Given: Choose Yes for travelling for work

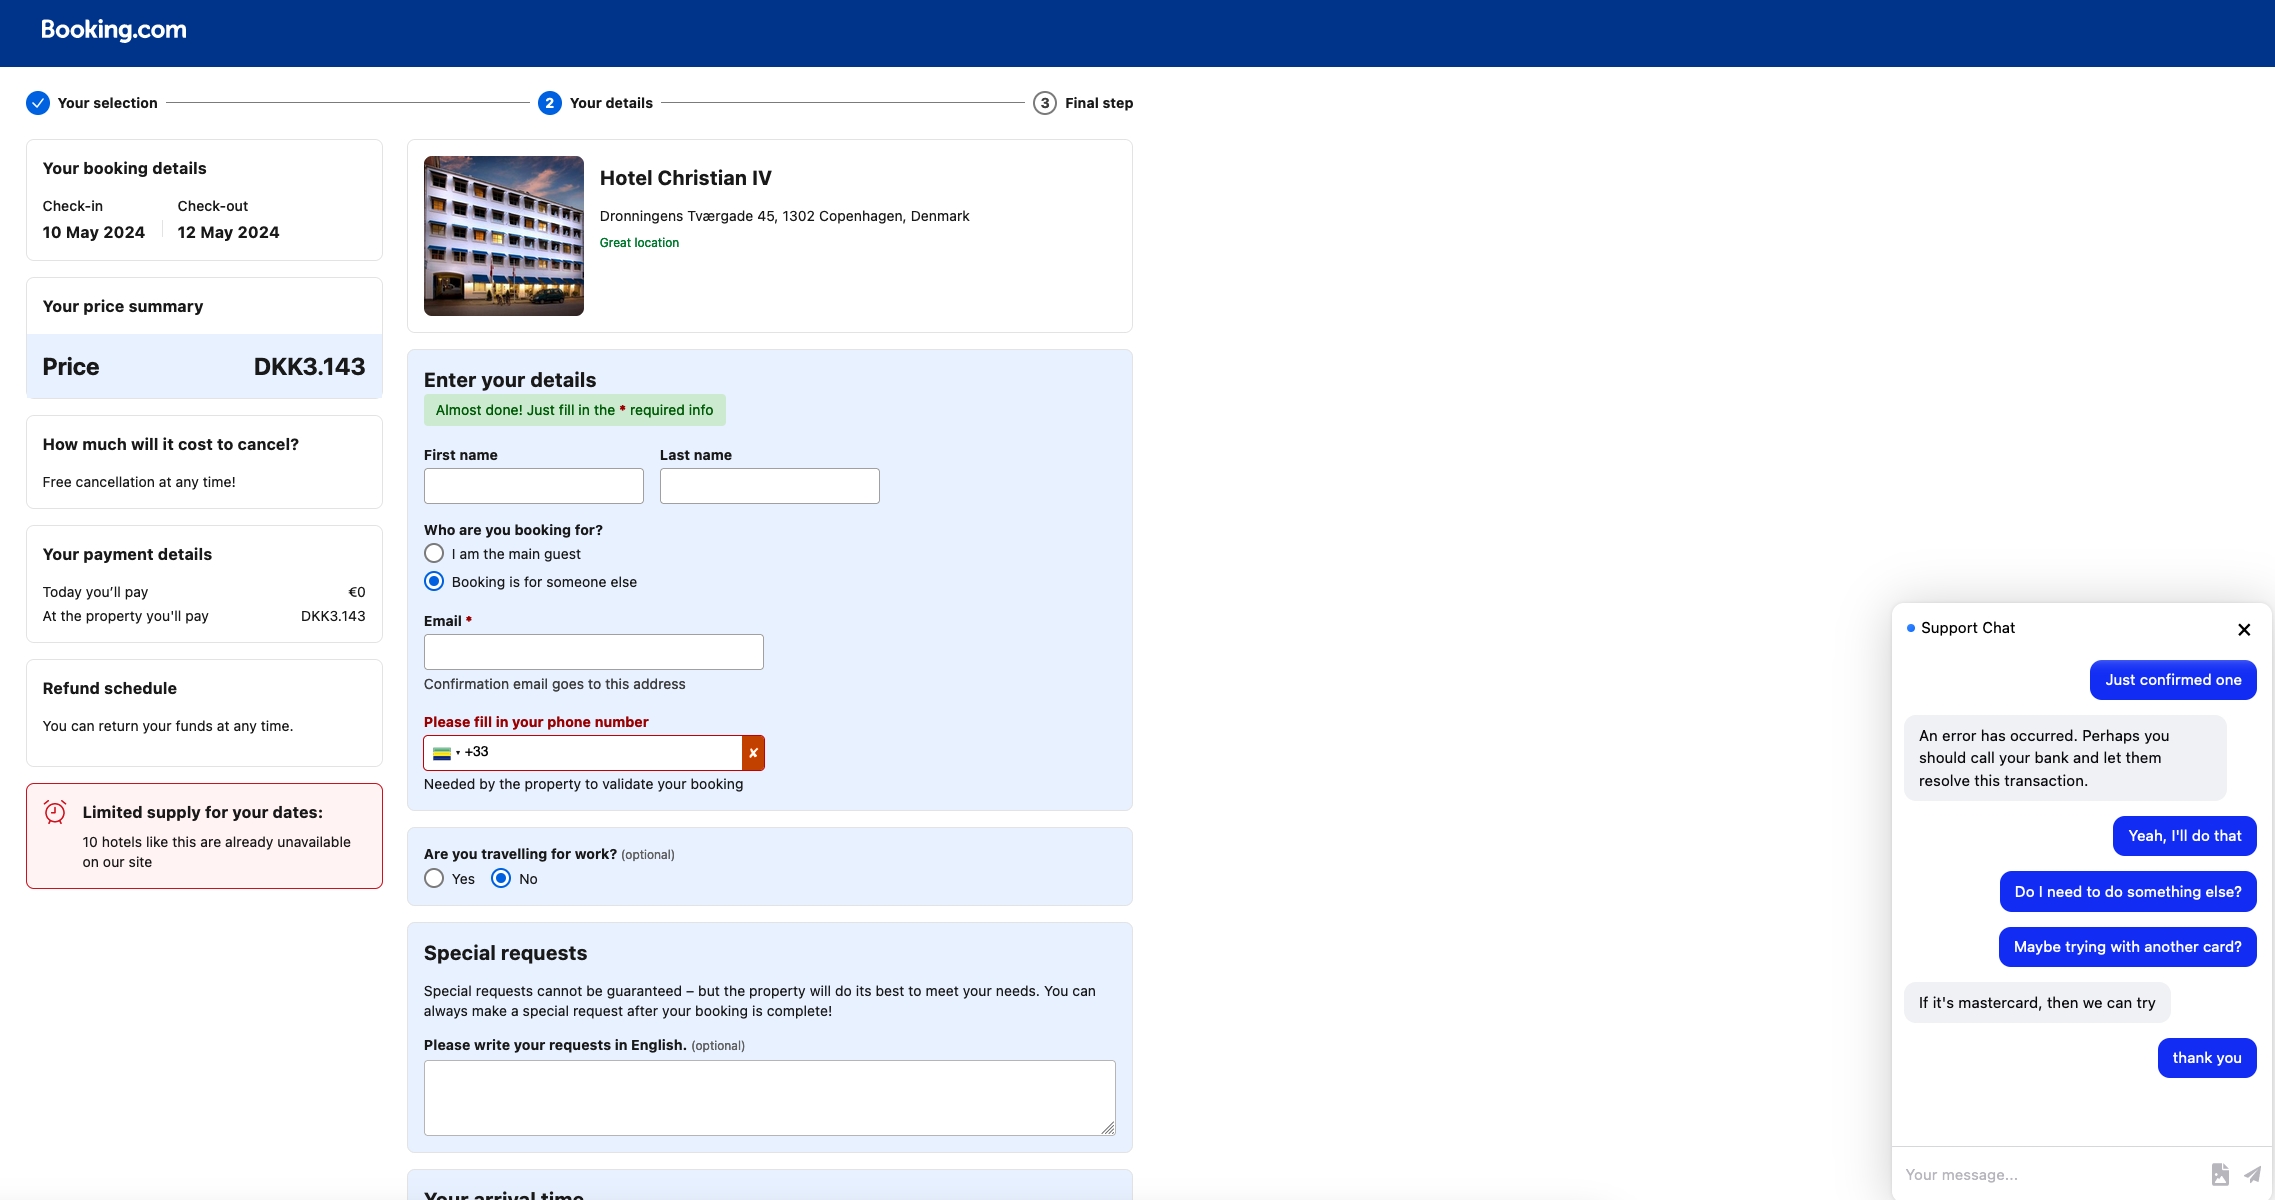Looking at the screenshot, I should (x=434, y=878).
